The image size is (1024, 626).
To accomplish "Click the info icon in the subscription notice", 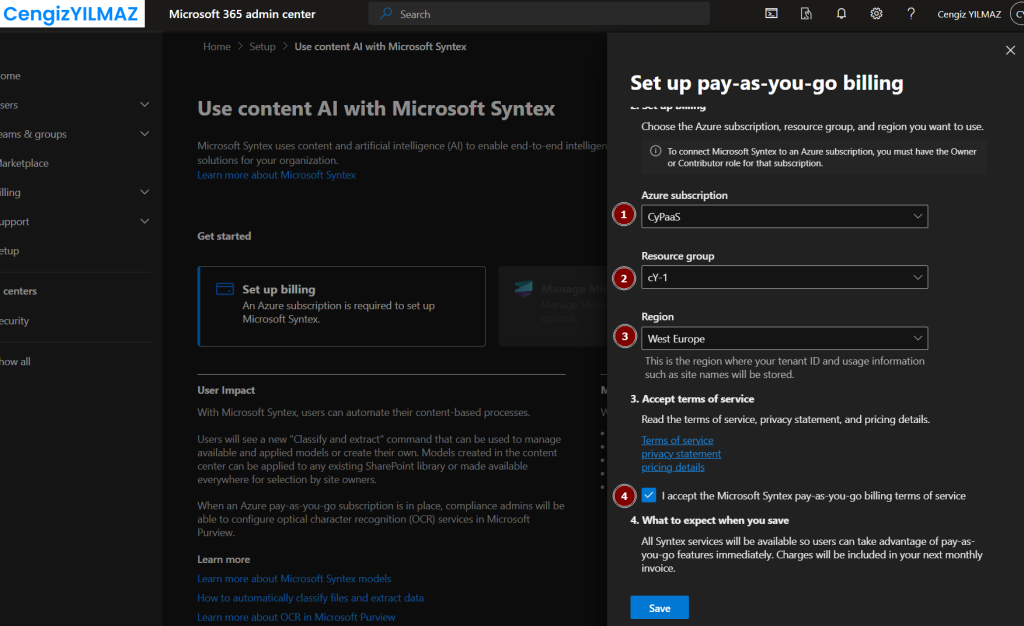I will [656, 151].
